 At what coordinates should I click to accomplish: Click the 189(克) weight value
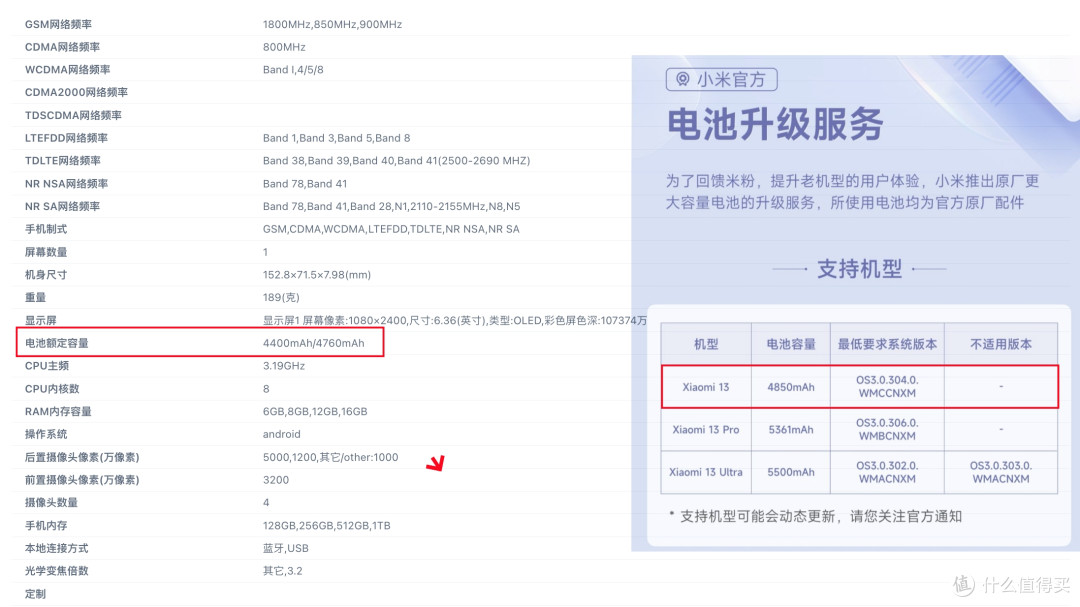pyautogui.click(x=281, y=298)
